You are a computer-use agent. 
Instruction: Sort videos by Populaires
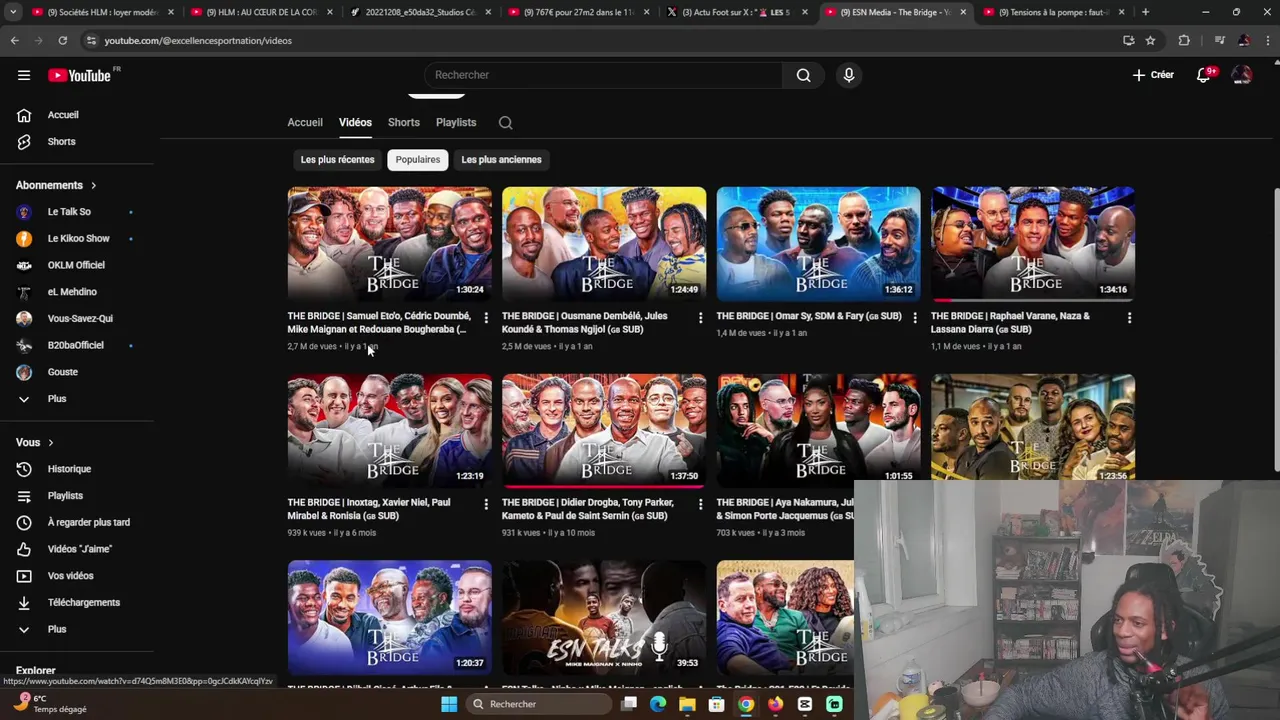(417, 160)
